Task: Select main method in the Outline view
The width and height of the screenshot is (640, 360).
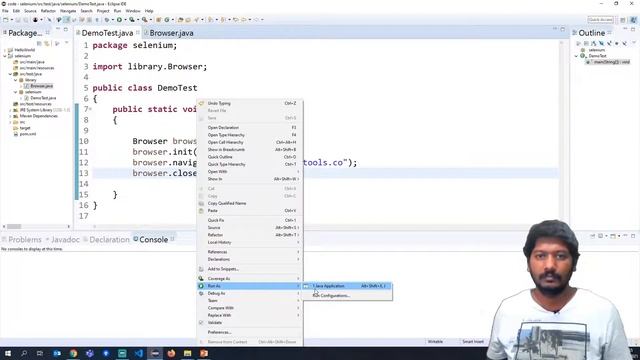Action: pyautogui.click(x=608, y=62)
